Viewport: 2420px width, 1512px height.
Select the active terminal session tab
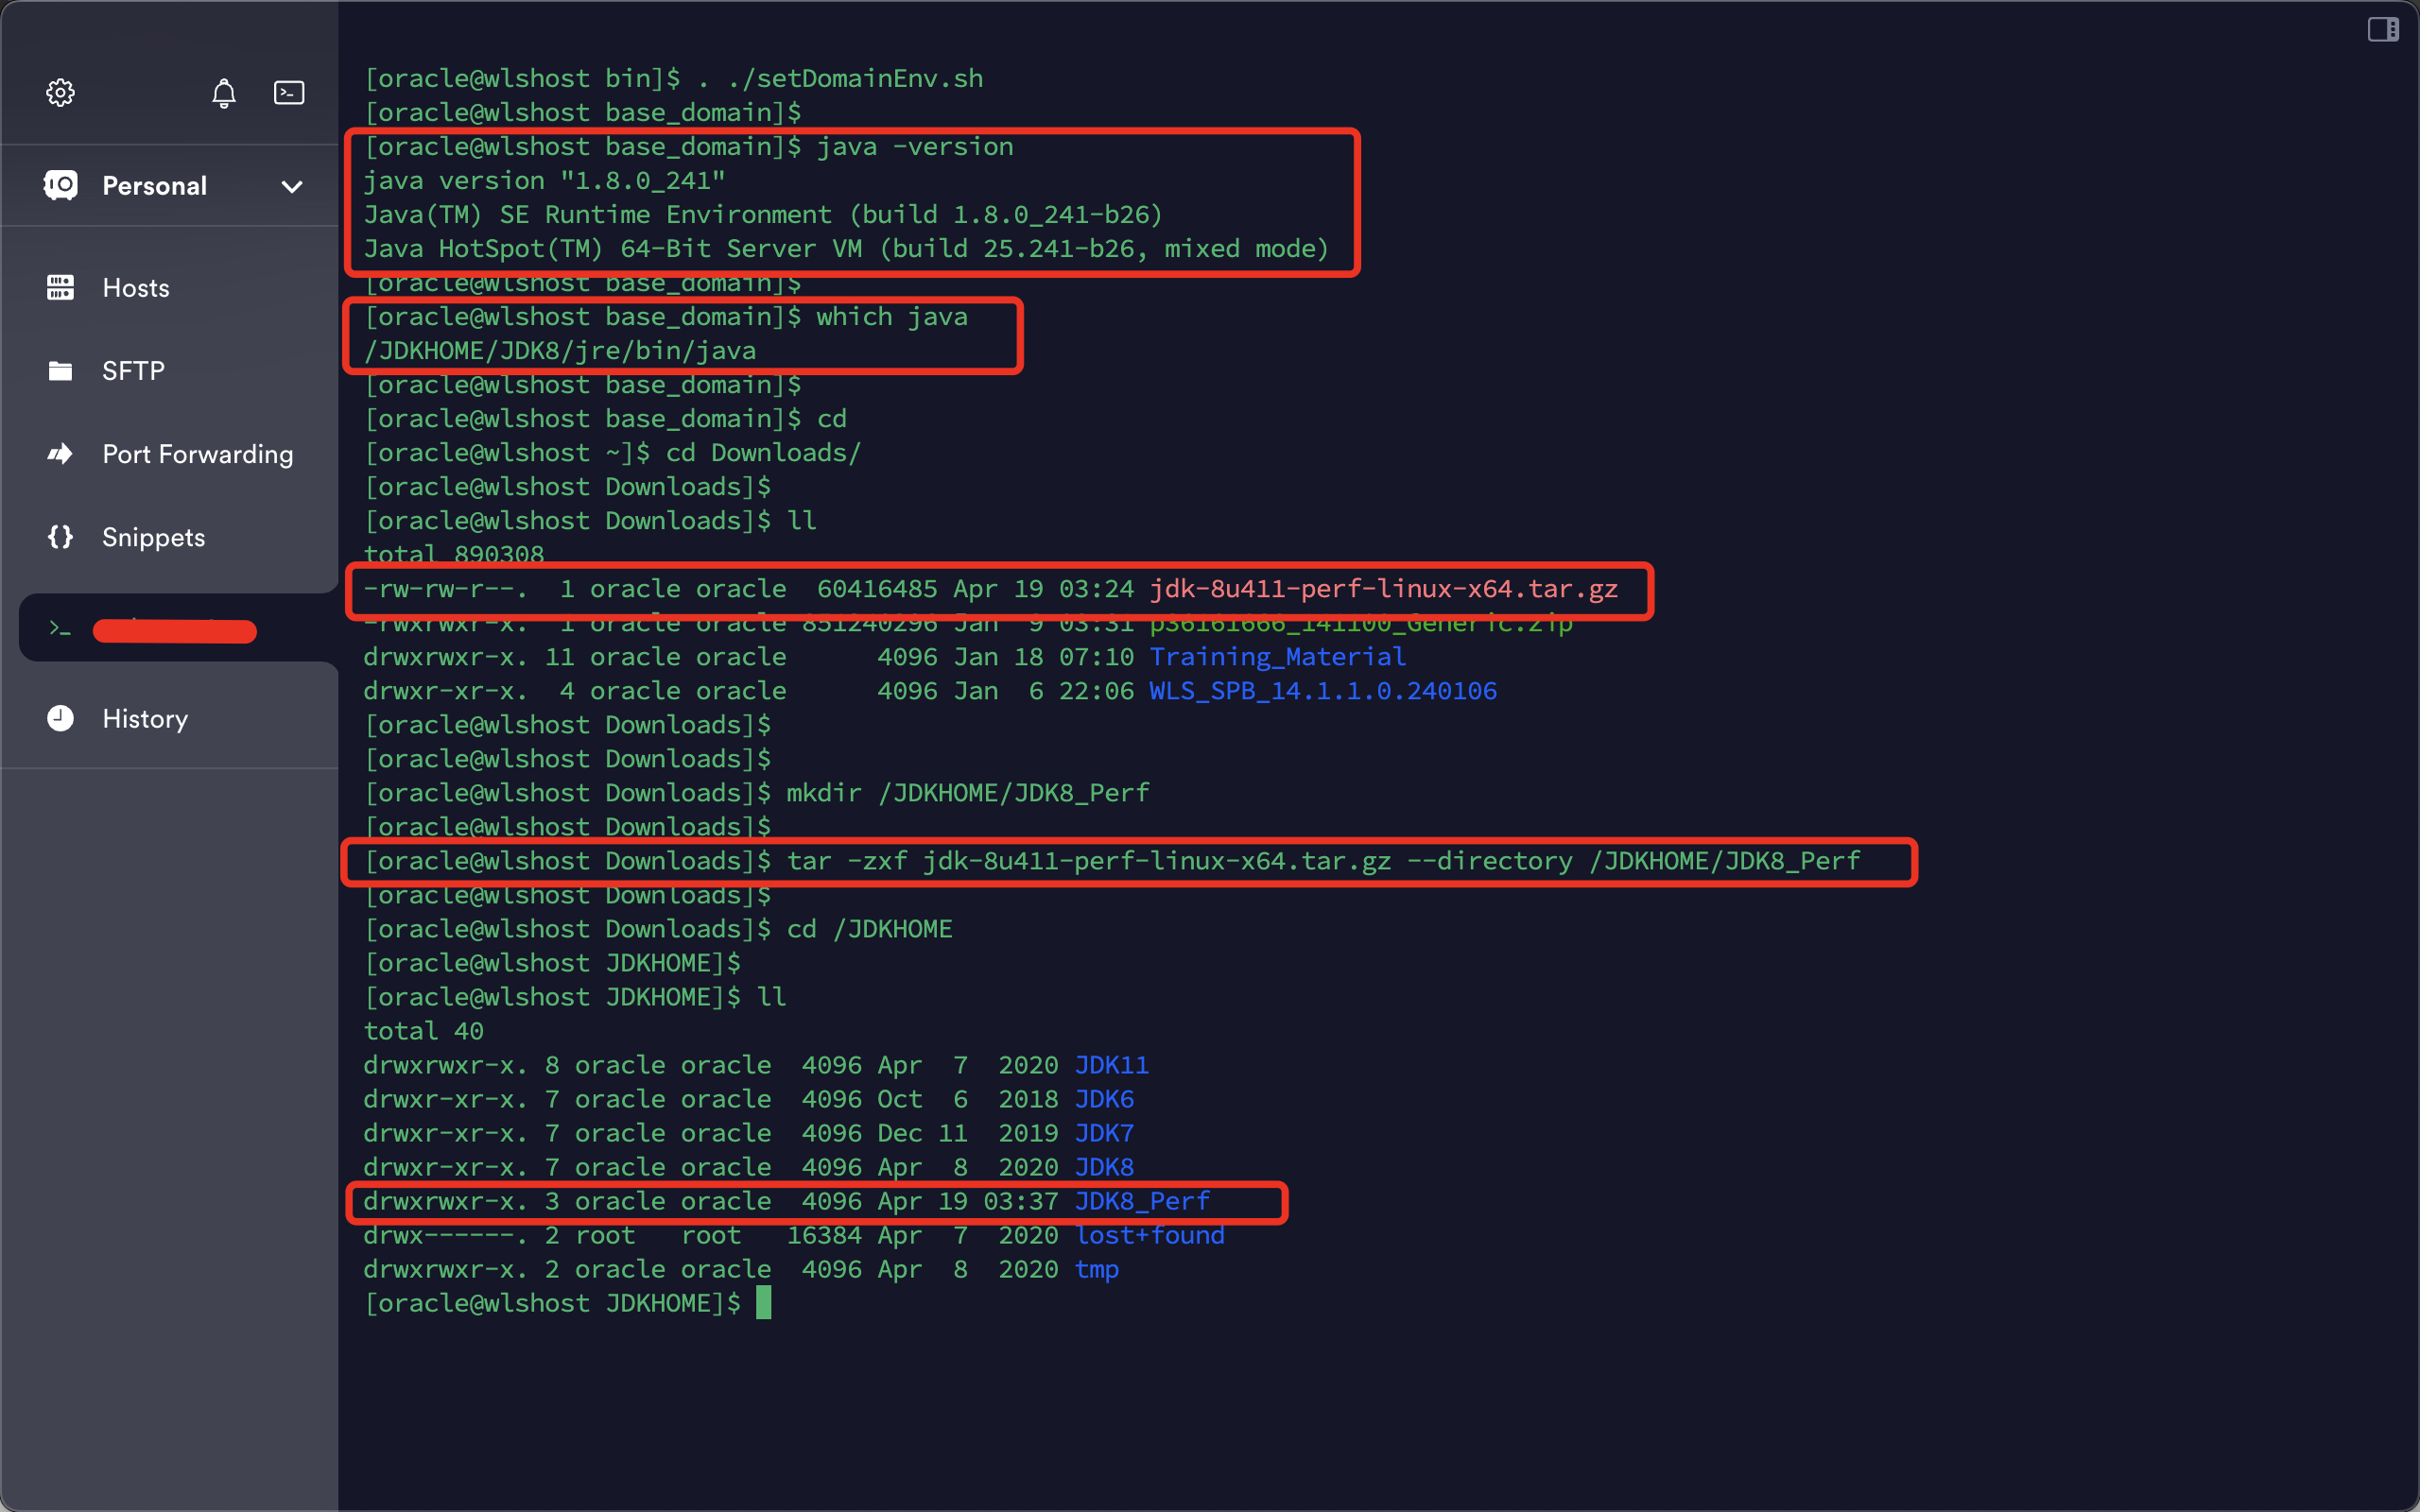coord(175,629)
